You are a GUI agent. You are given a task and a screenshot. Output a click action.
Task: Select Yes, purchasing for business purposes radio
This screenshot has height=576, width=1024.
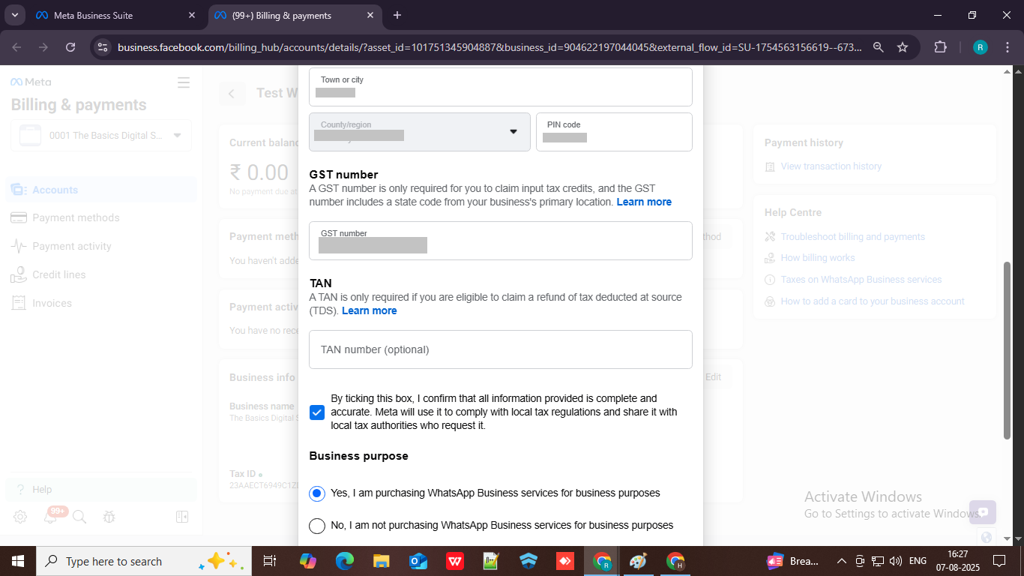(x=317, y=493)
